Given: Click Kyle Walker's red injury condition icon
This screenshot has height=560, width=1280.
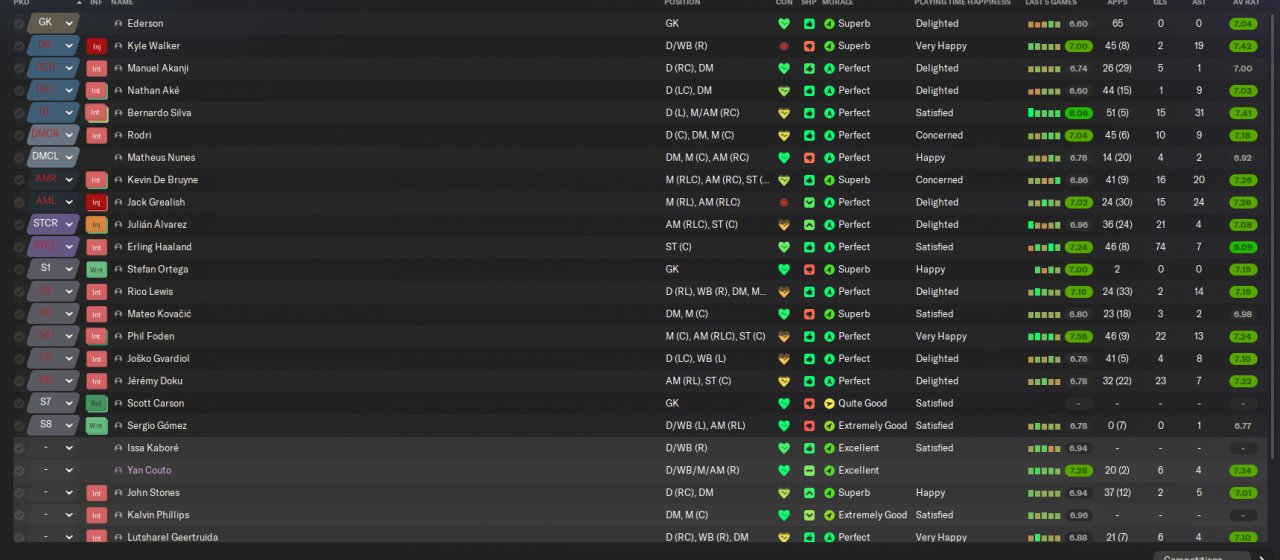Looking at the screenshot, I should coord(784,46).
